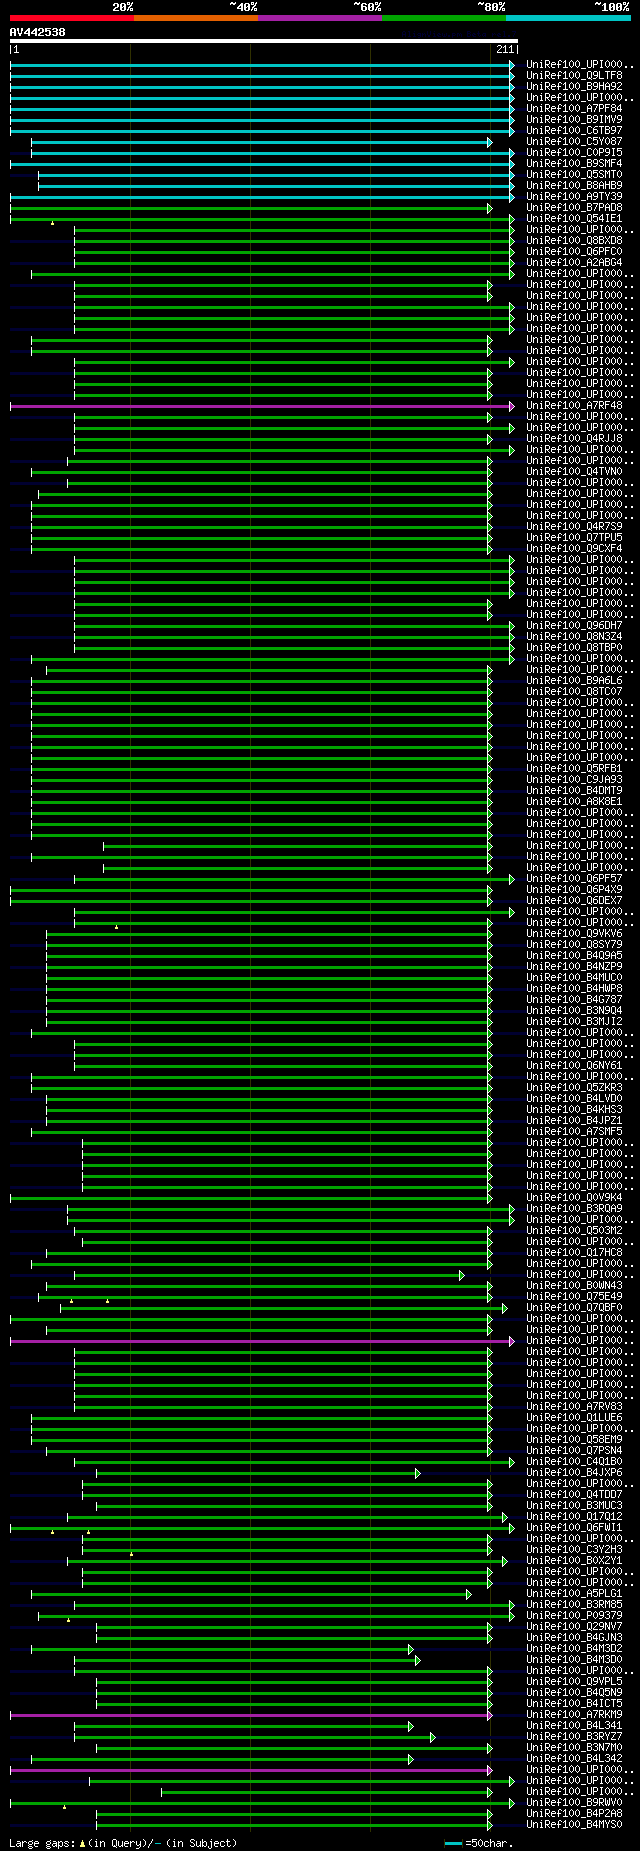The width and height of the screenshot is (640, 1851).
Task: Open UniRef100_B7PAD8 hit
Action: (574, 208)
